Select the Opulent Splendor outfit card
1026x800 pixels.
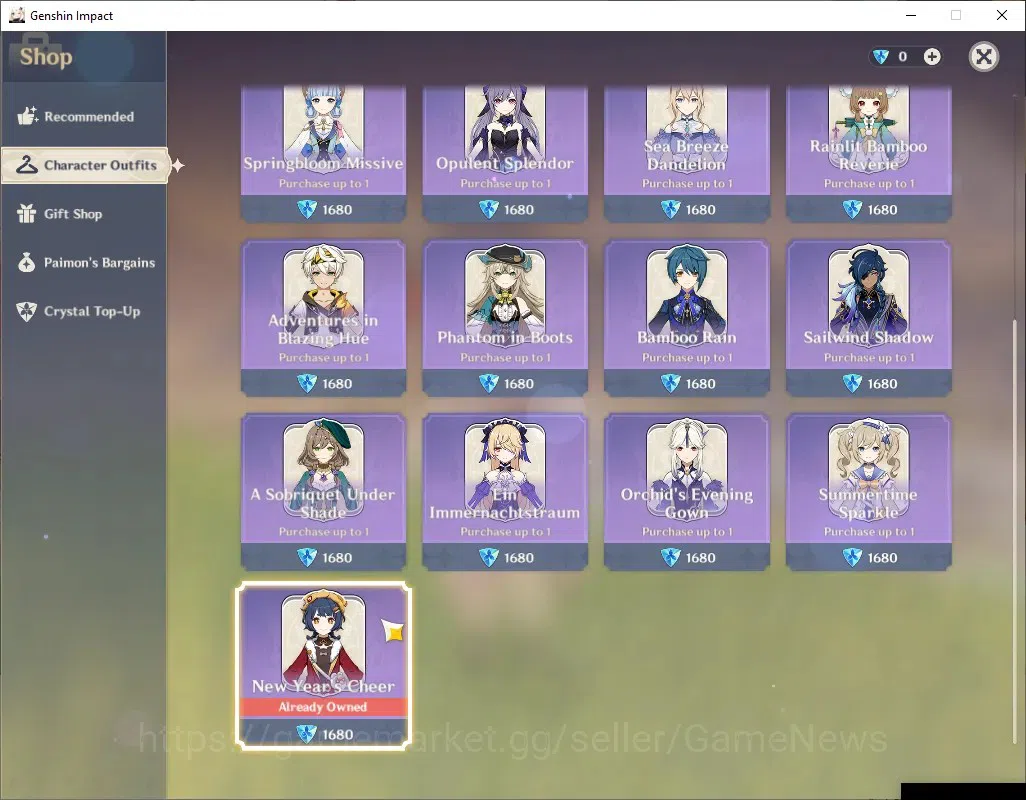point(505,154)
